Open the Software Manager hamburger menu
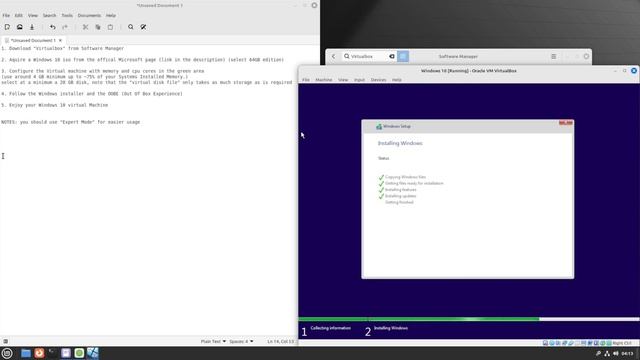The width and height of the screenshot is (640, 360). [553, 56]
